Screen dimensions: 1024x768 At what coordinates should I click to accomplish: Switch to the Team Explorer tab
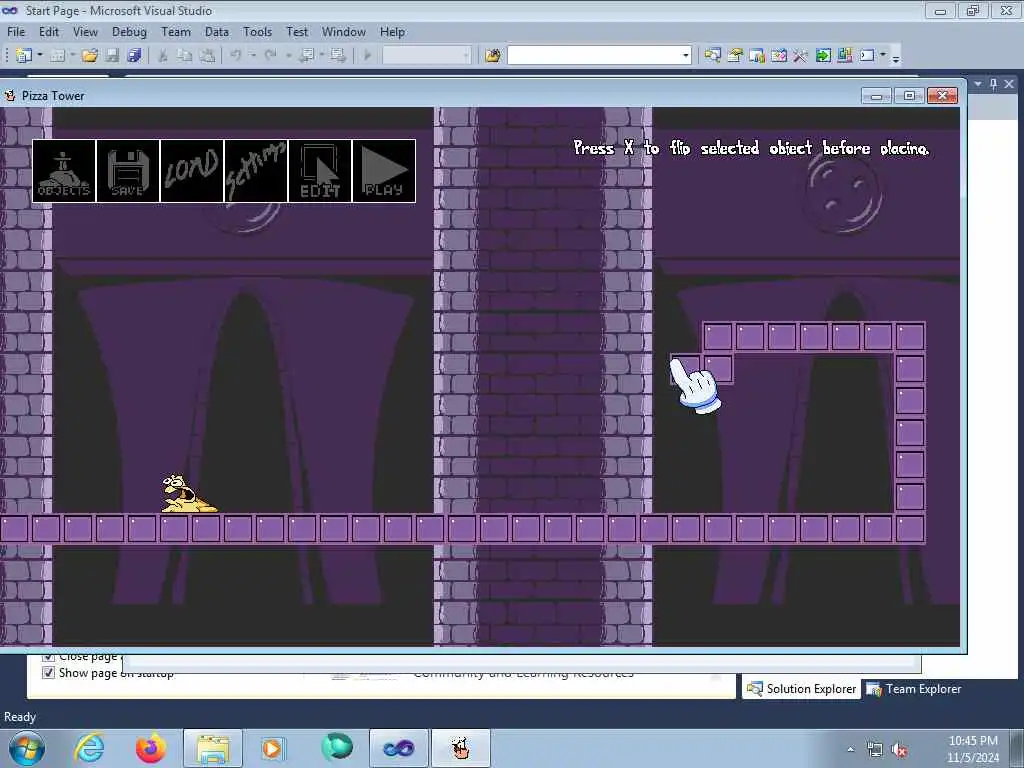tap(914, 688)
